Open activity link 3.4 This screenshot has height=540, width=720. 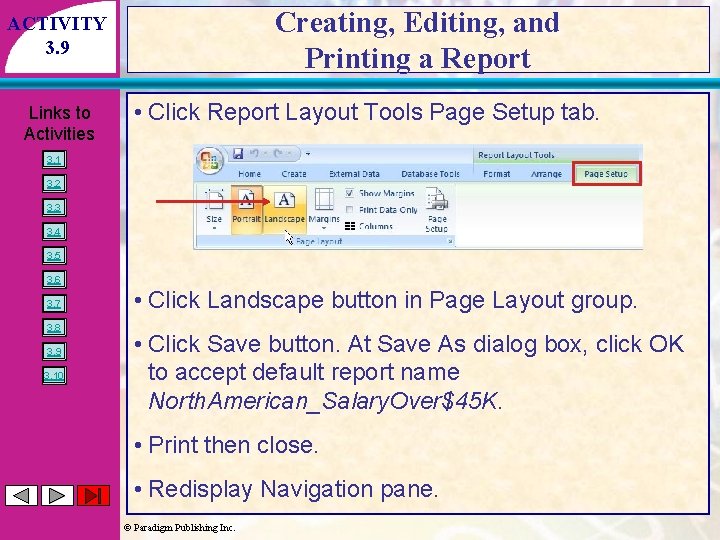click(54, 231)
